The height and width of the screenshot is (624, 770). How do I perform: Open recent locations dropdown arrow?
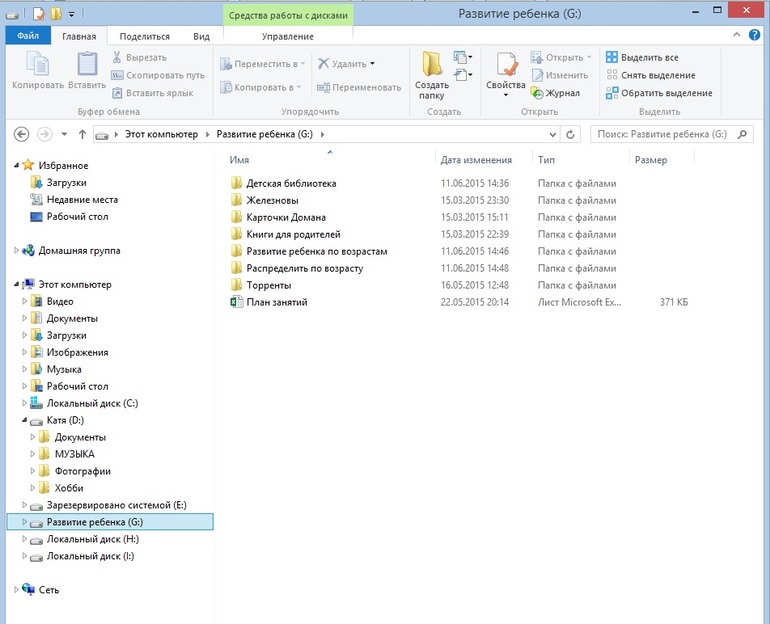(x=64, y=134)
